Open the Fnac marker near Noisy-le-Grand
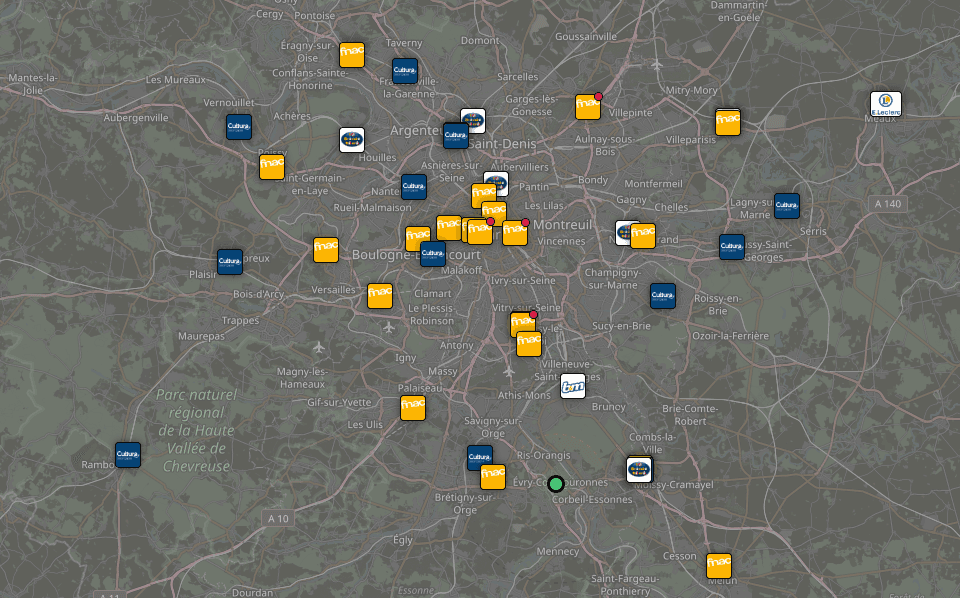The image size is (960, 598). point(643,236)
